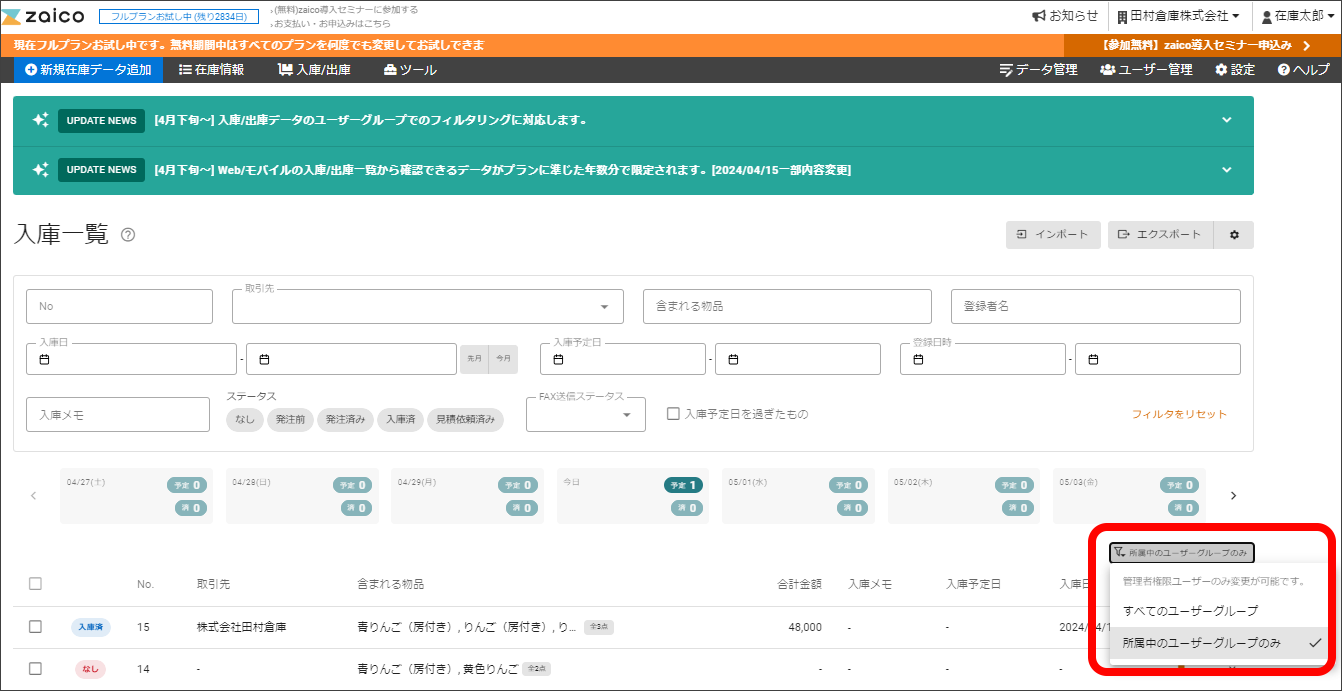Go to previous week with left arrow
1342x691 pixels.
click(34, 495)
